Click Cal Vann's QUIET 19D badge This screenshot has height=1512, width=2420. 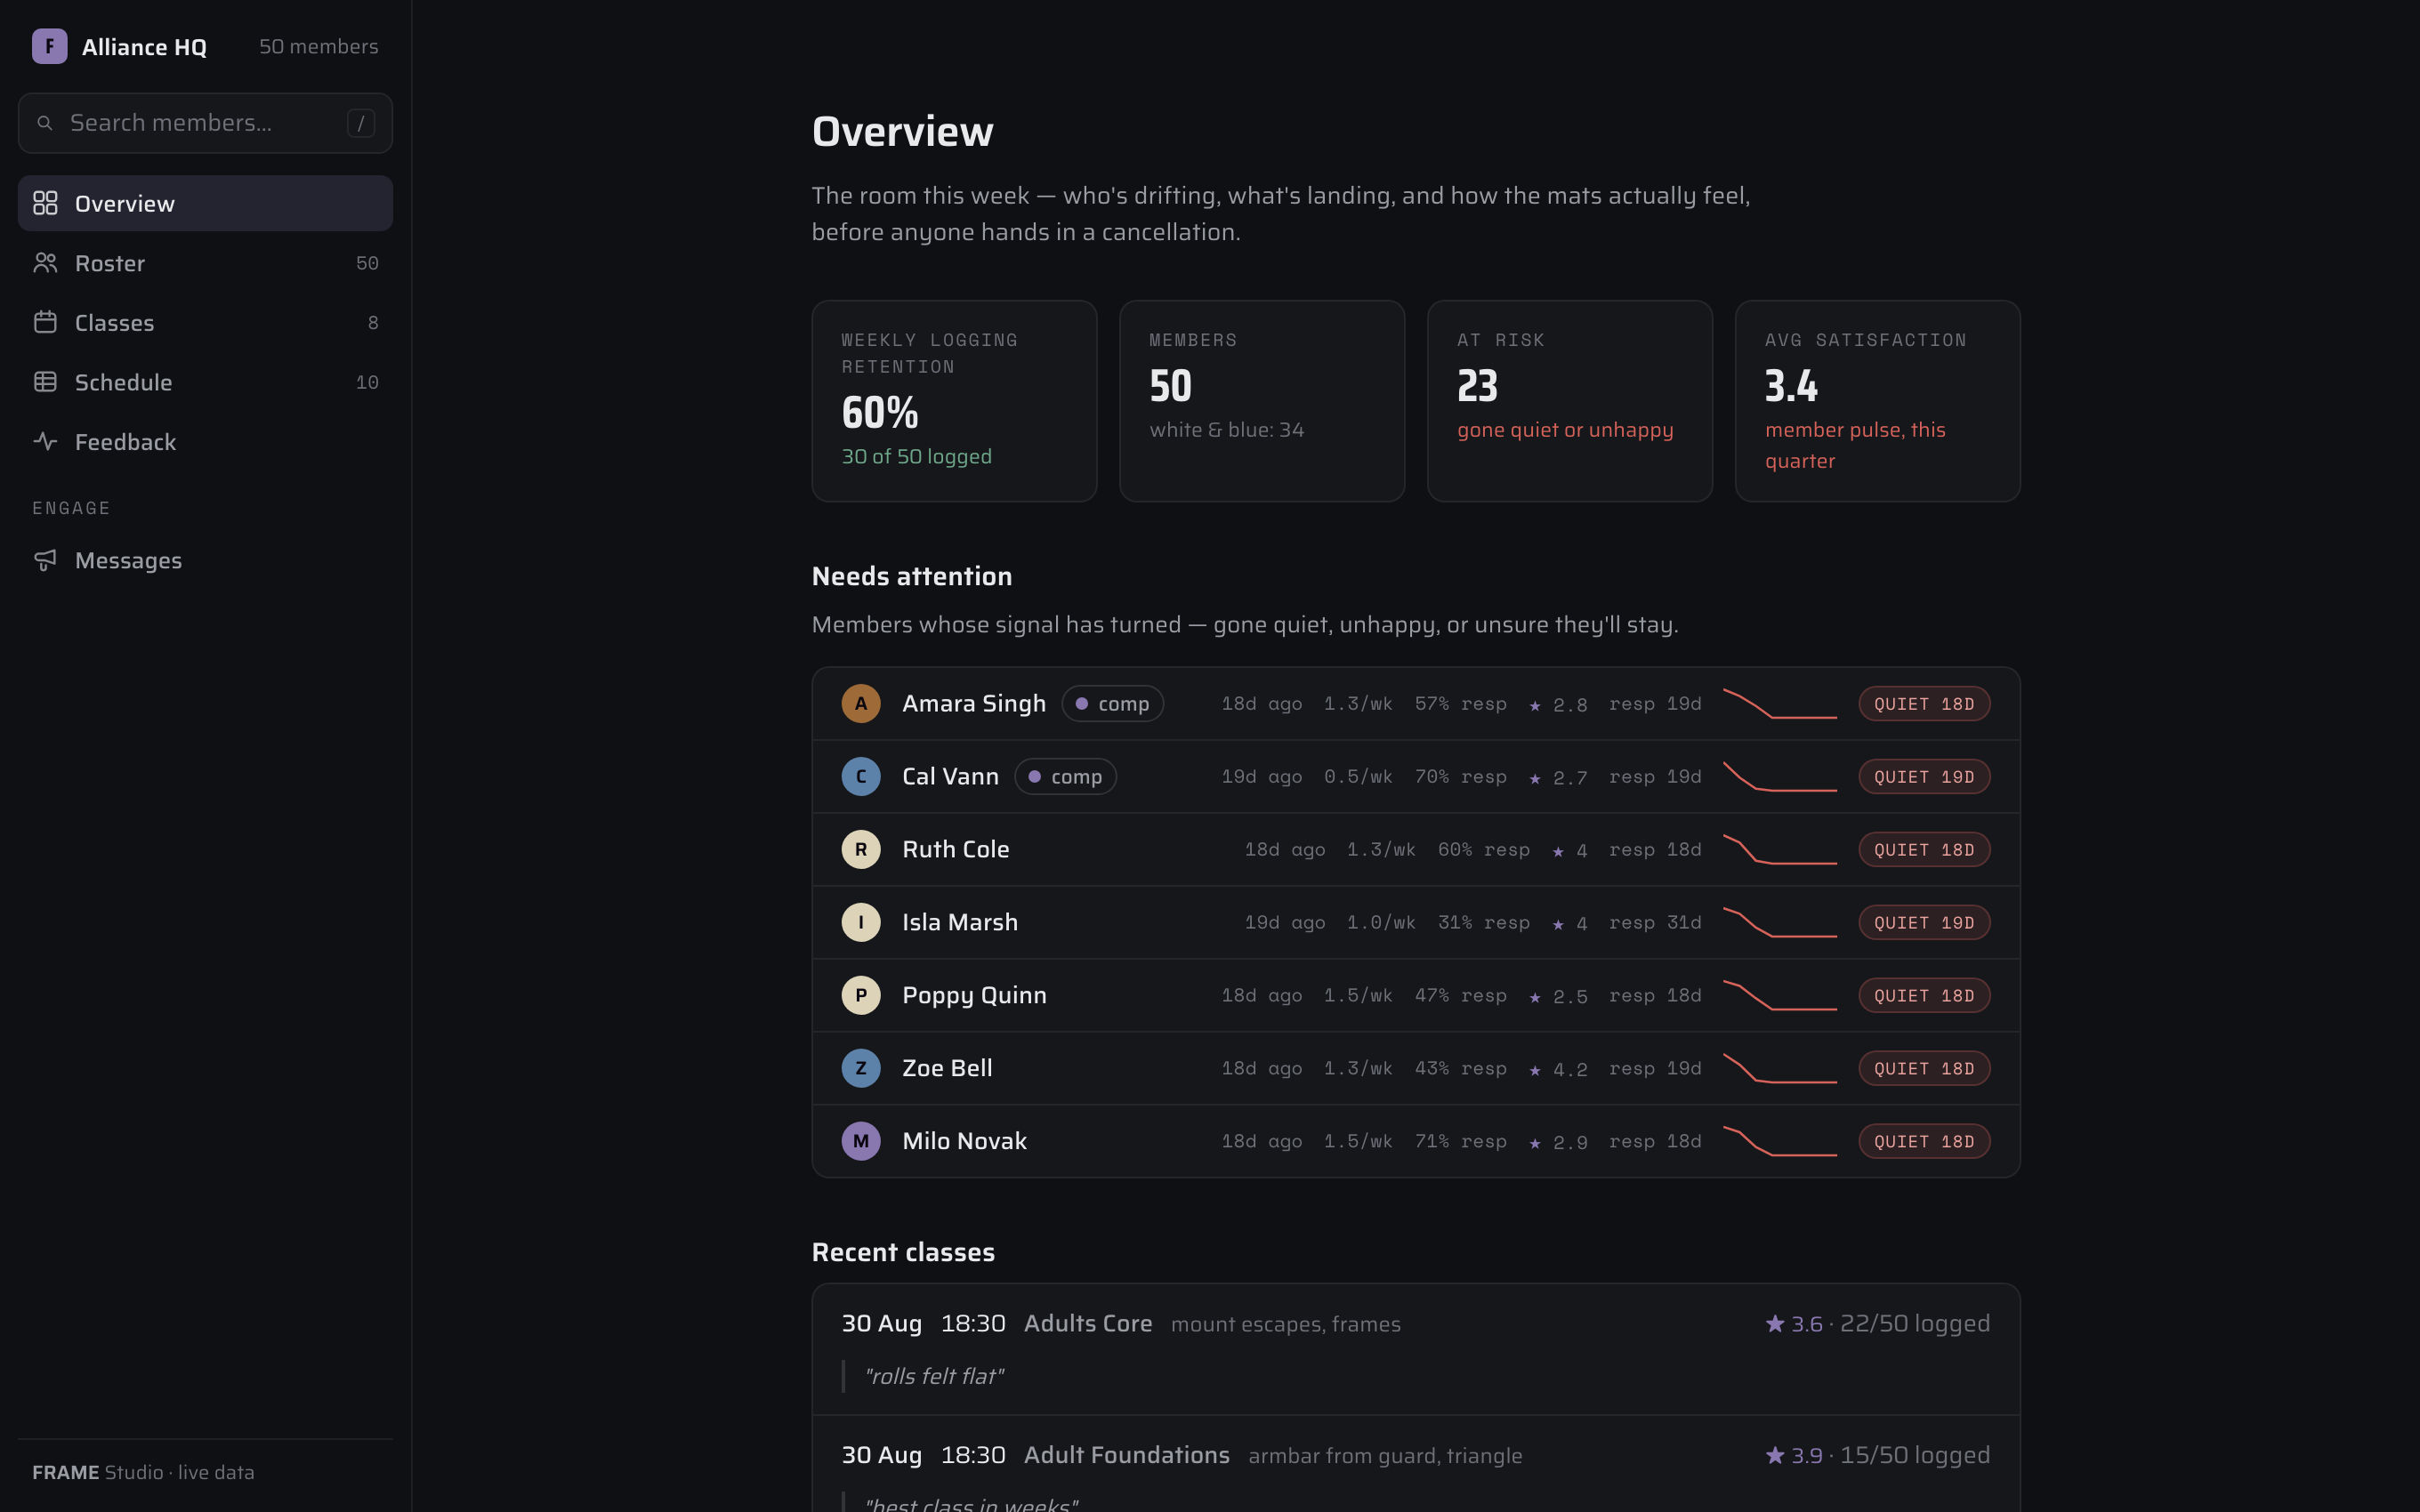(1924, 776)
